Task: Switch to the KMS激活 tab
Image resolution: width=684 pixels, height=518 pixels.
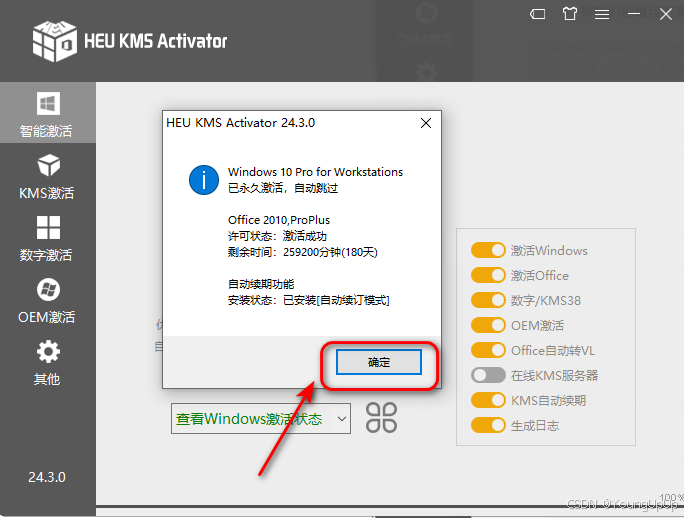Action: point(47,177)
